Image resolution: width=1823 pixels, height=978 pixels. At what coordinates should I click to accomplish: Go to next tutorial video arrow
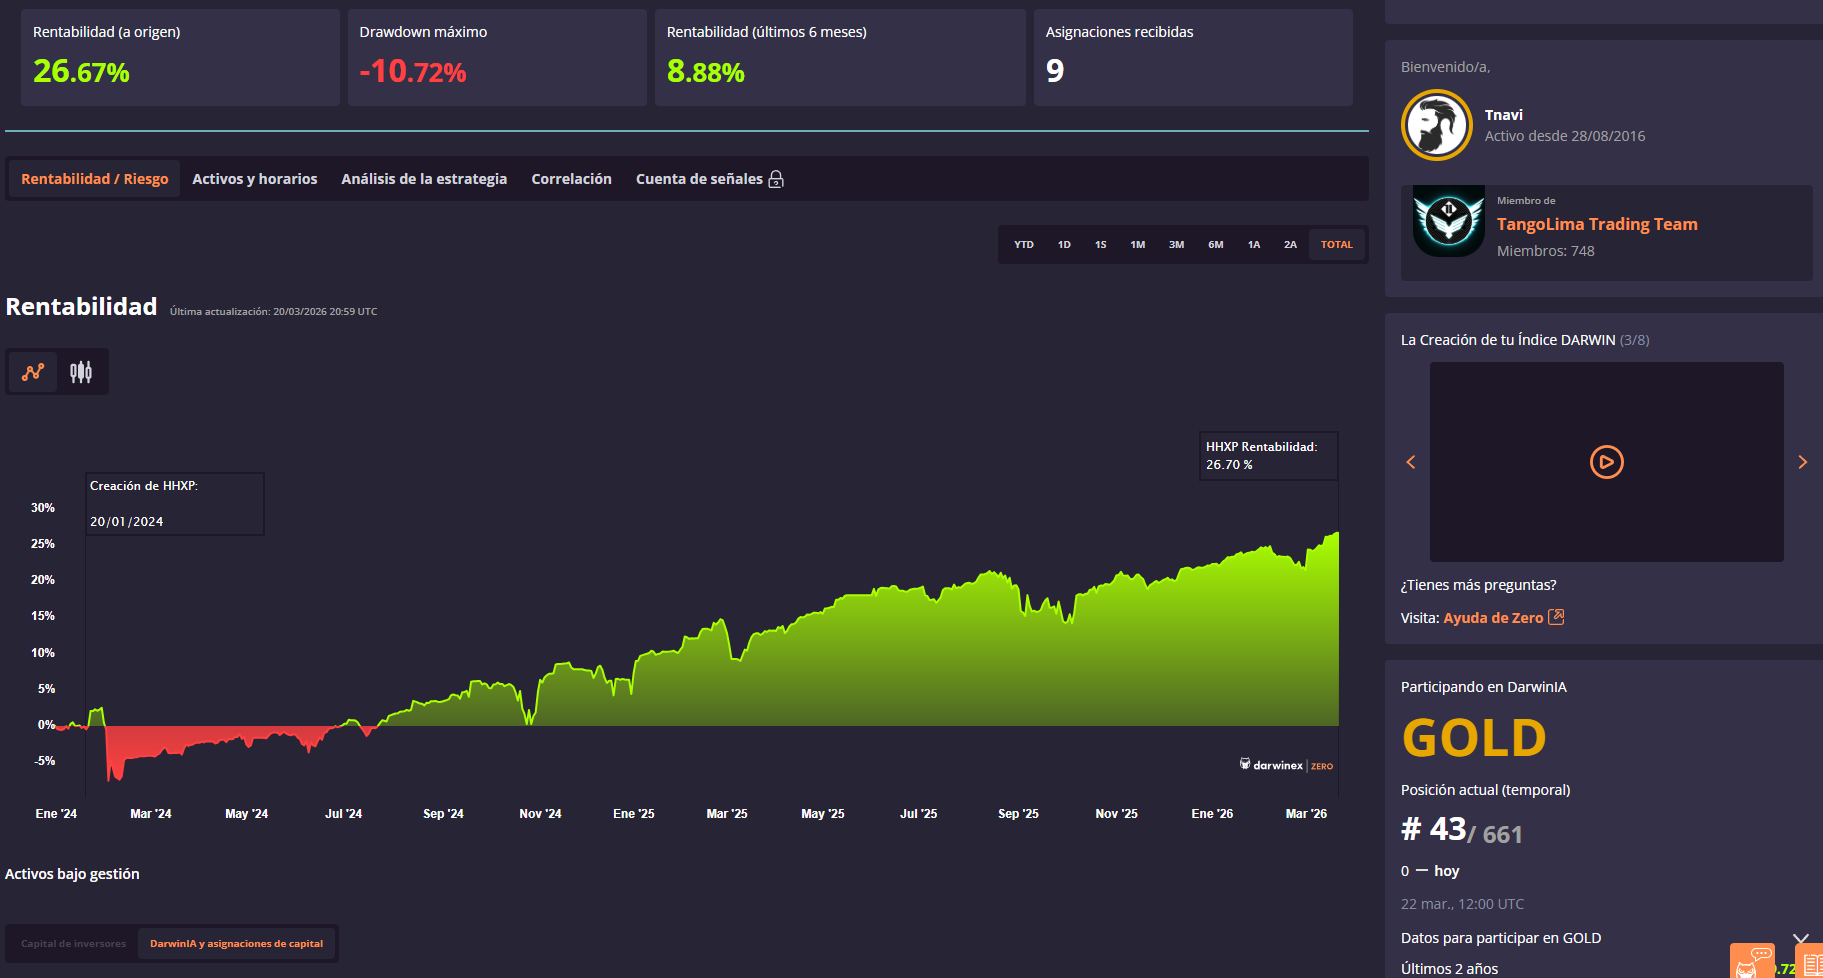[x=1803, y=462]
